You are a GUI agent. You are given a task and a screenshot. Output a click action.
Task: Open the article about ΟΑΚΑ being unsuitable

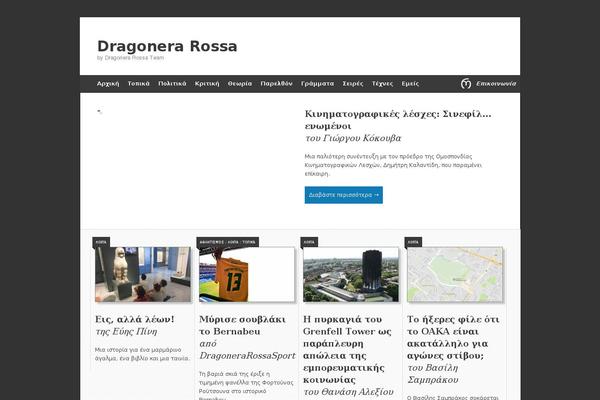(453, 337)
